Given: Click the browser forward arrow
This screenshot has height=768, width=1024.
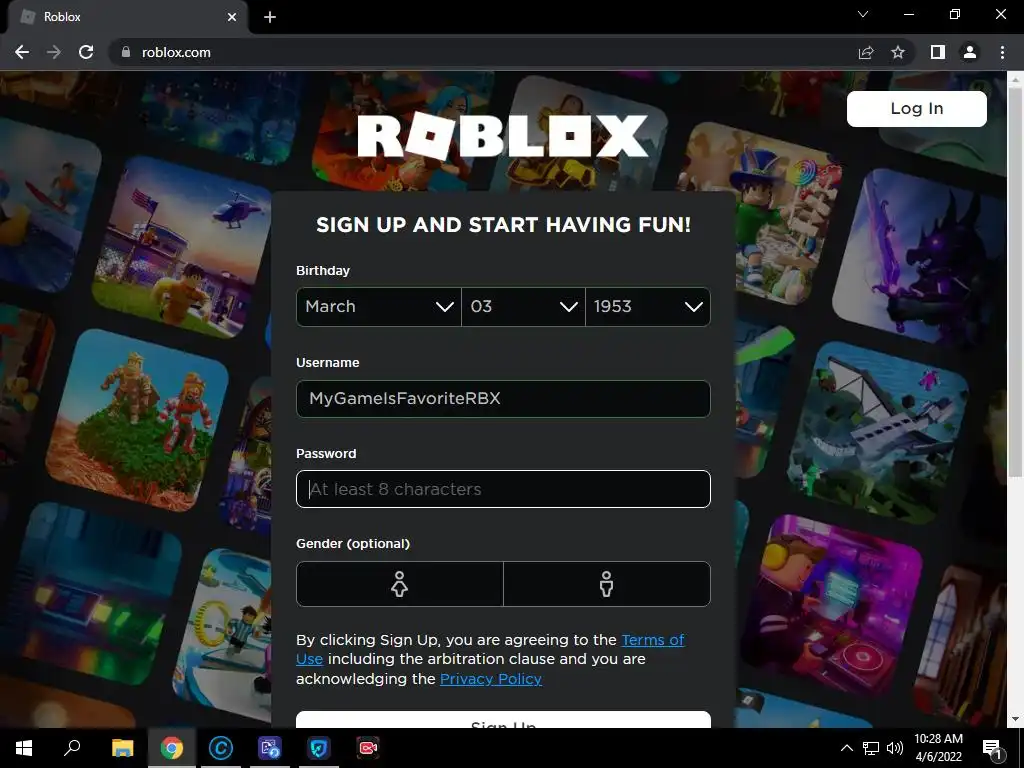Looking at the screenshot, I should (x=54, y=52).
